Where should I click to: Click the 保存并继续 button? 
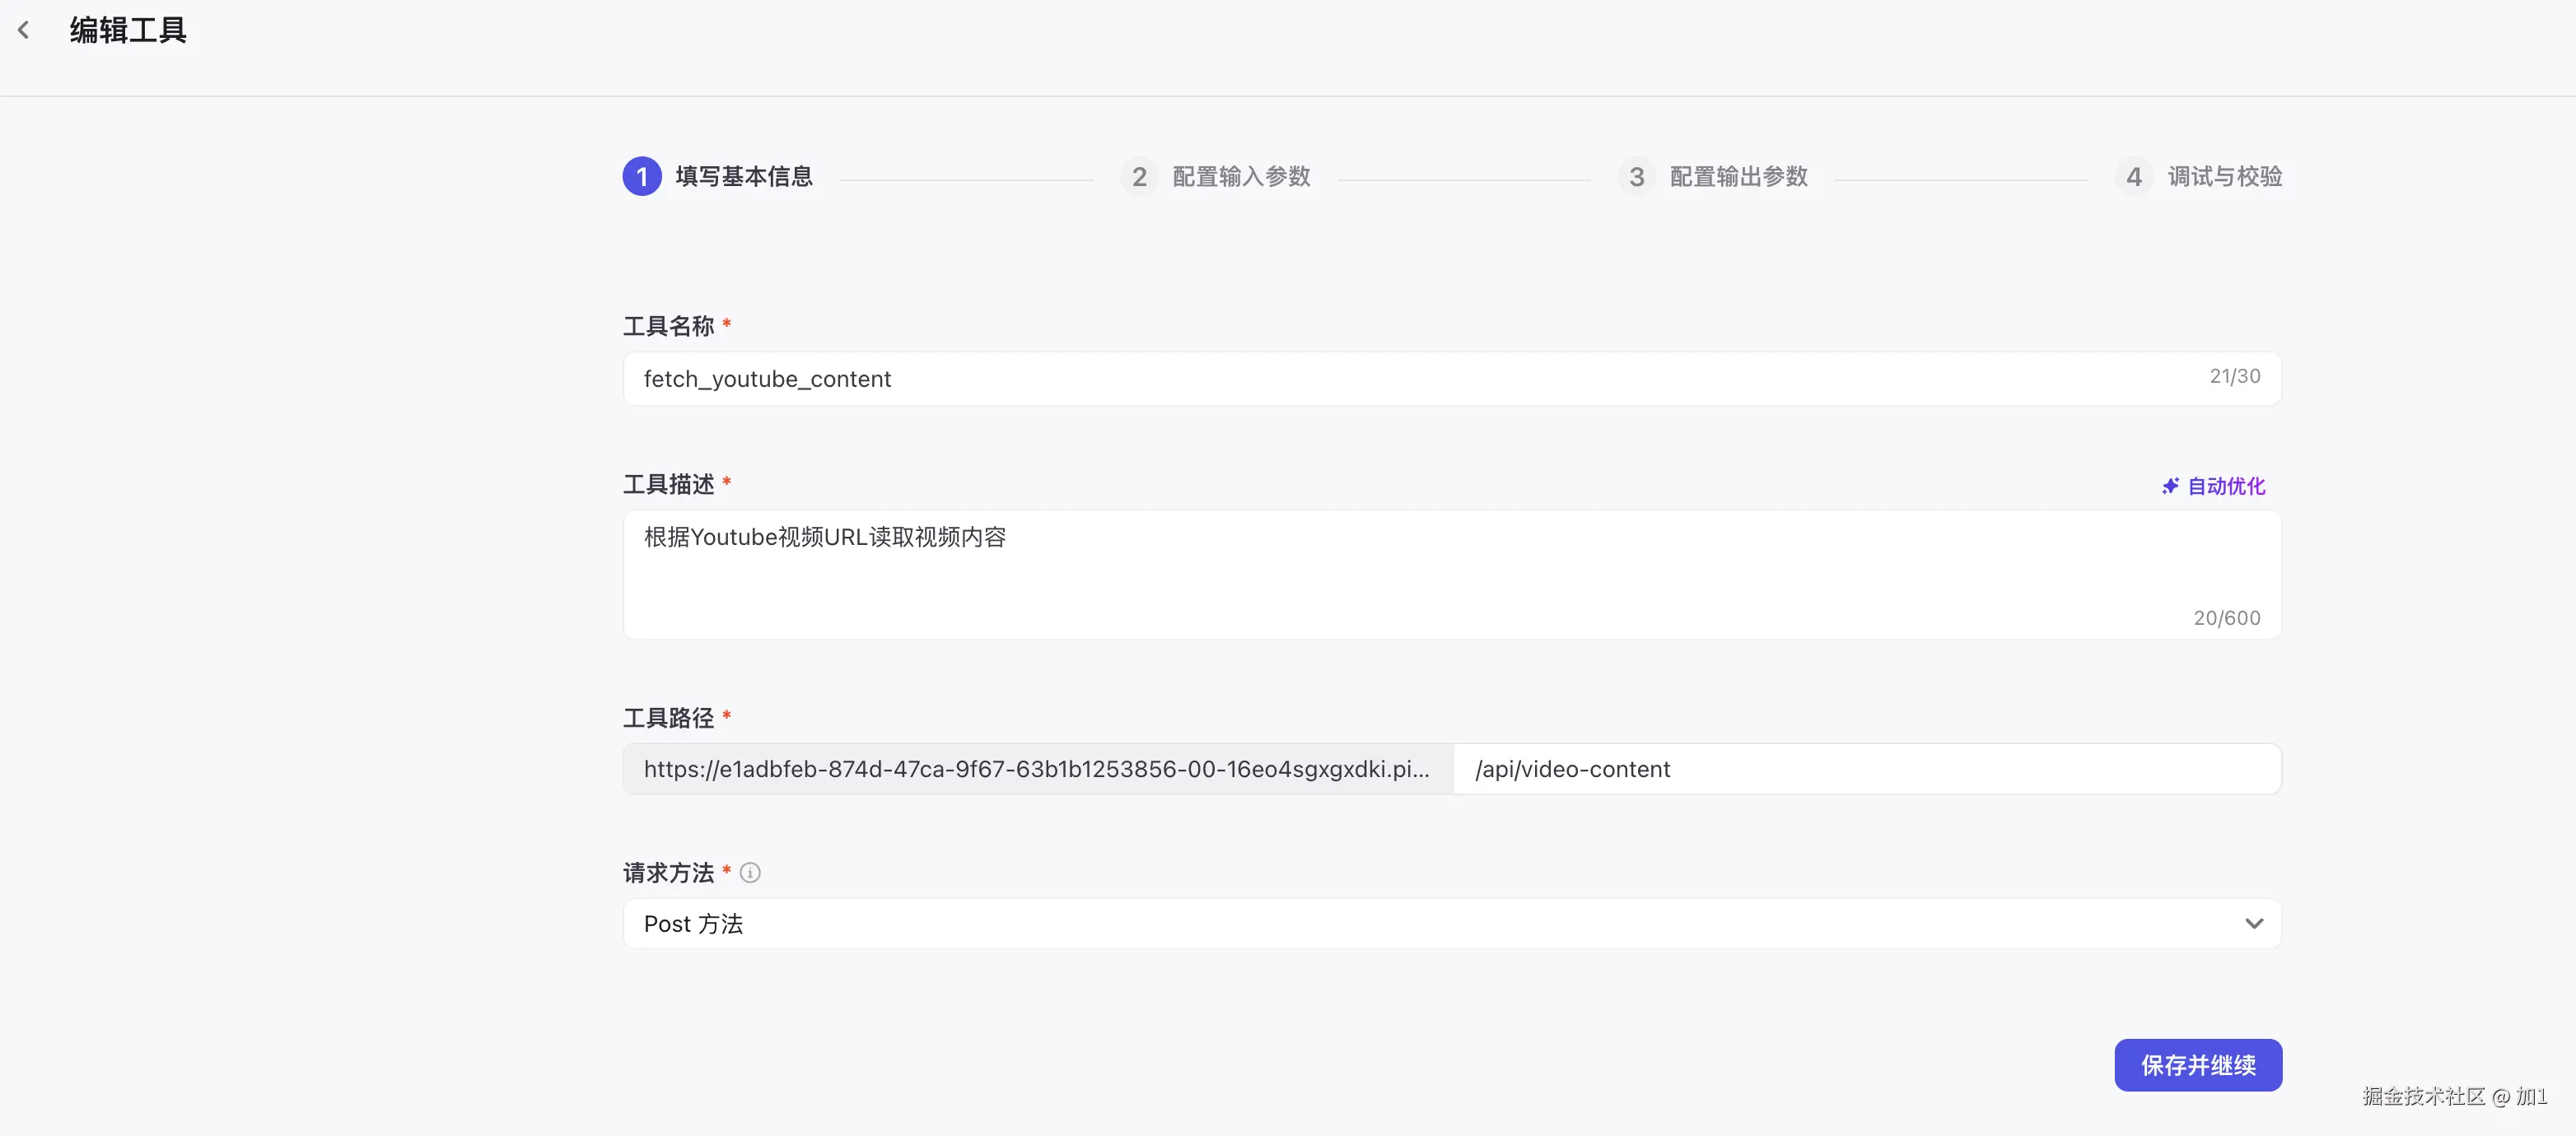click(x=2197, y=1065)
